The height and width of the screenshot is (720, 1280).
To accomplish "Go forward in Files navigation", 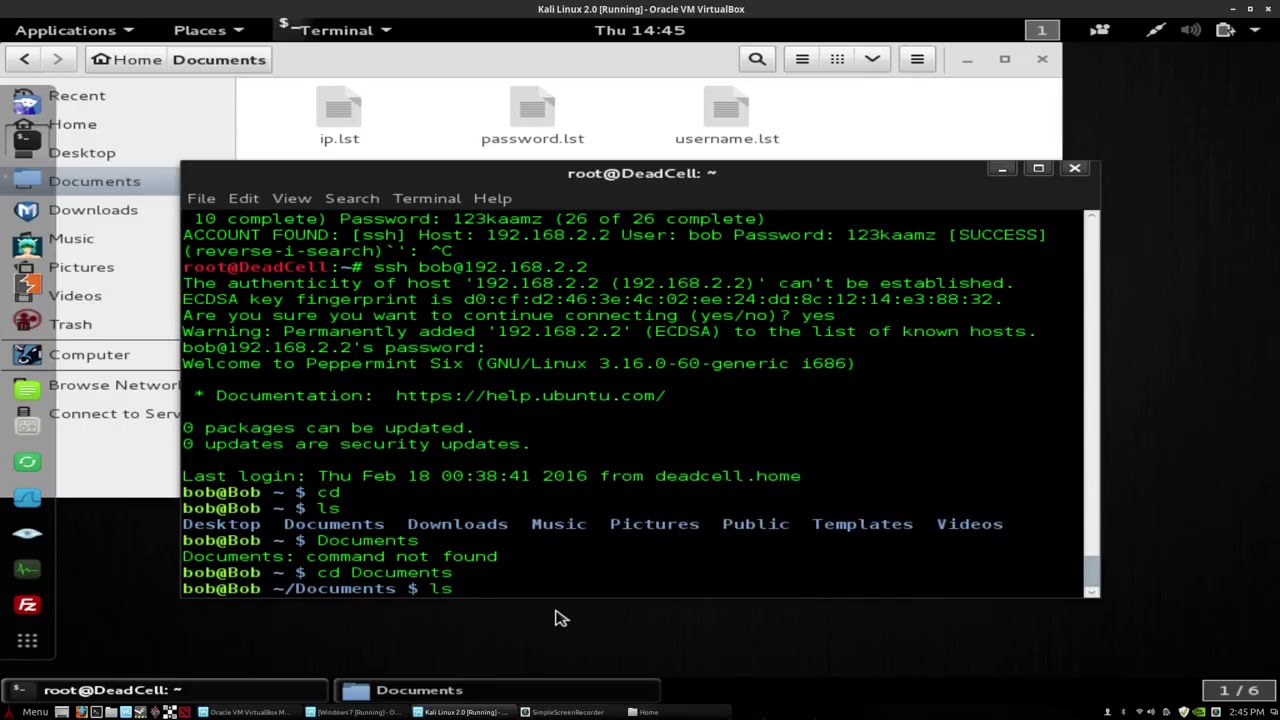I will (x=58, y=59).
